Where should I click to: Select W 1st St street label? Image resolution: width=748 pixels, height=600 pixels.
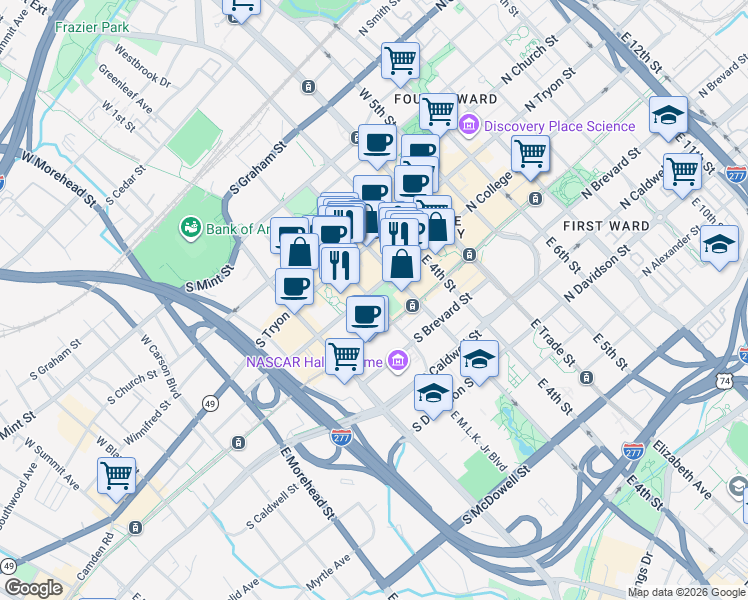[119, 116]
